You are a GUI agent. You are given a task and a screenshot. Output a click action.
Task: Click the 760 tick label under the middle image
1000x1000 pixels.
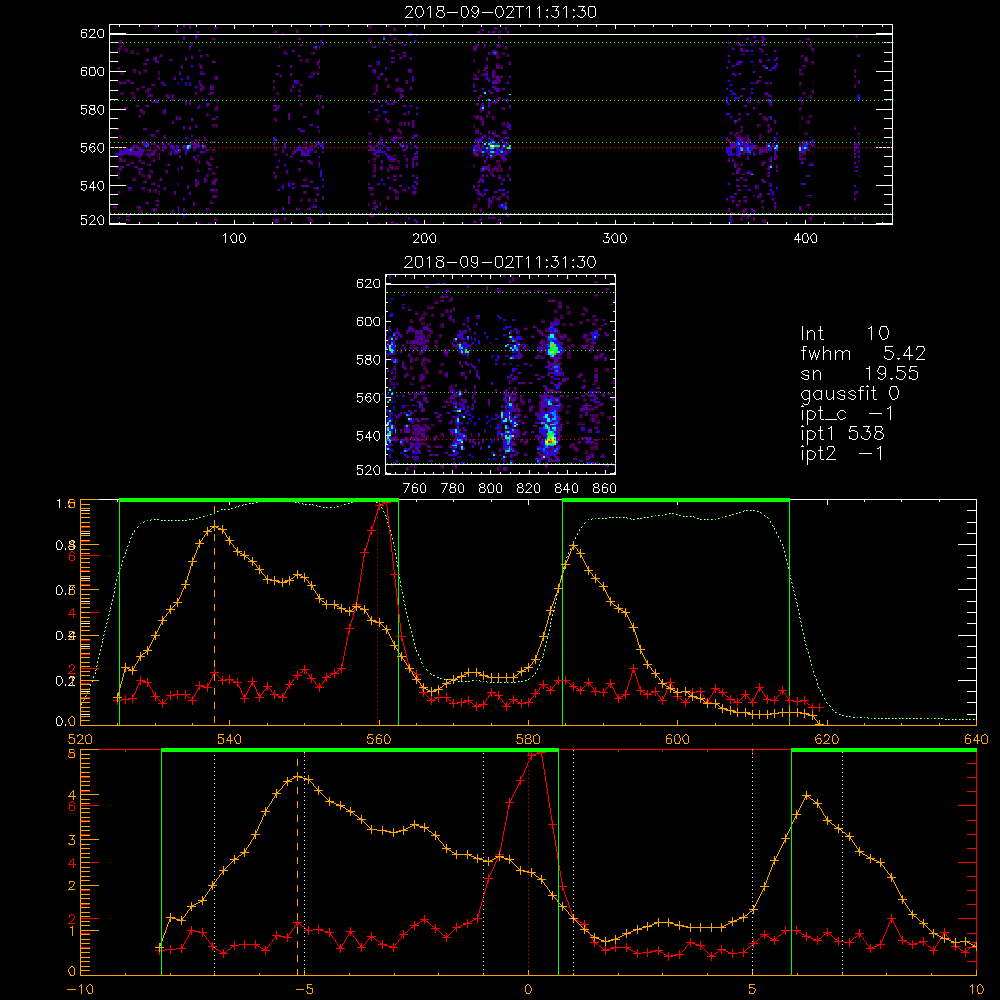tap(415, 489)
